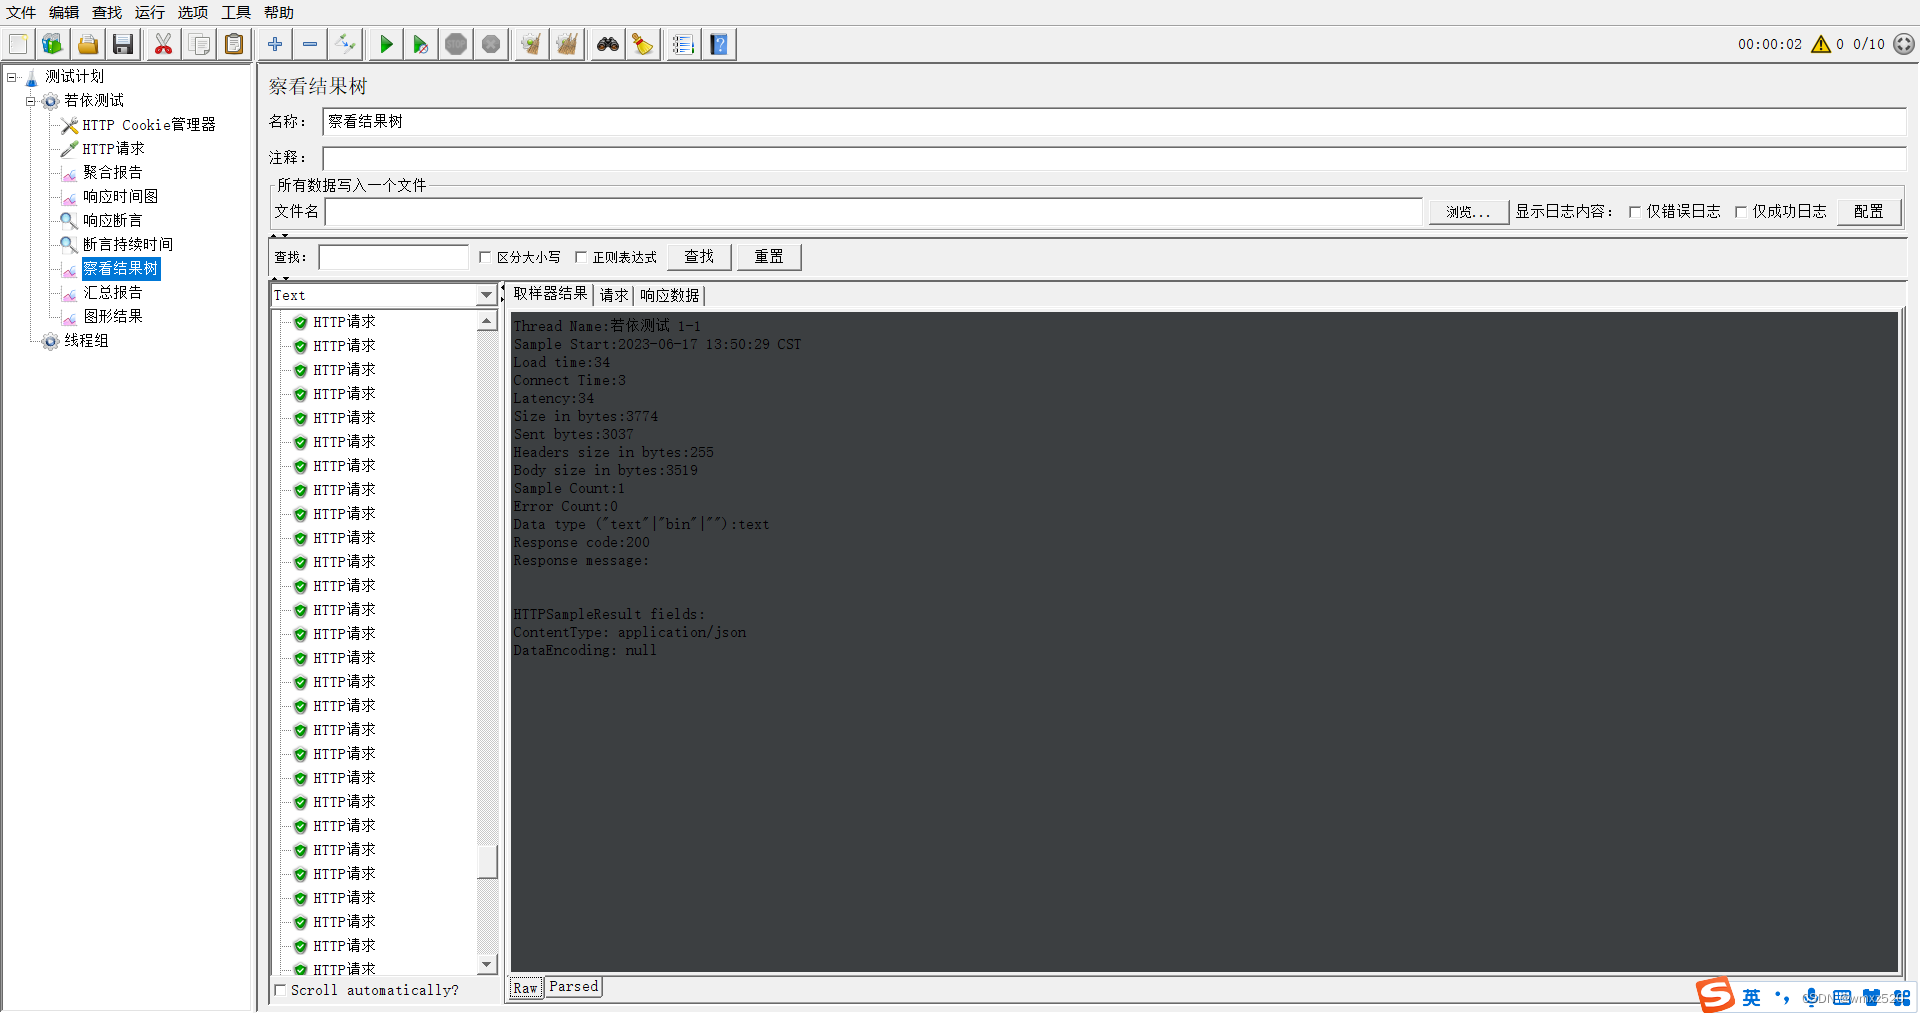Start the test with green play icon
Screen dimensions: 1920x1013
(386, 44)
